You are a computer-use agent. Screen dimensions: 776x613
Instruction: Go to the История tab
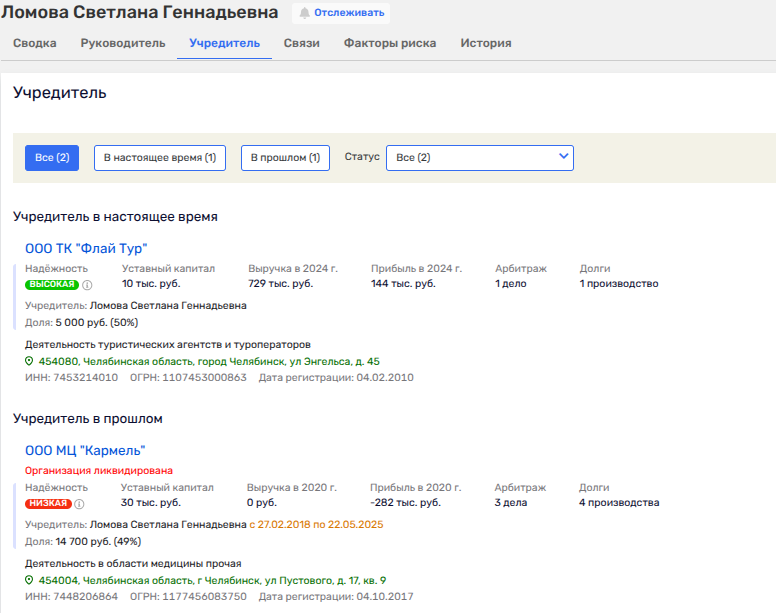(486, 43)
